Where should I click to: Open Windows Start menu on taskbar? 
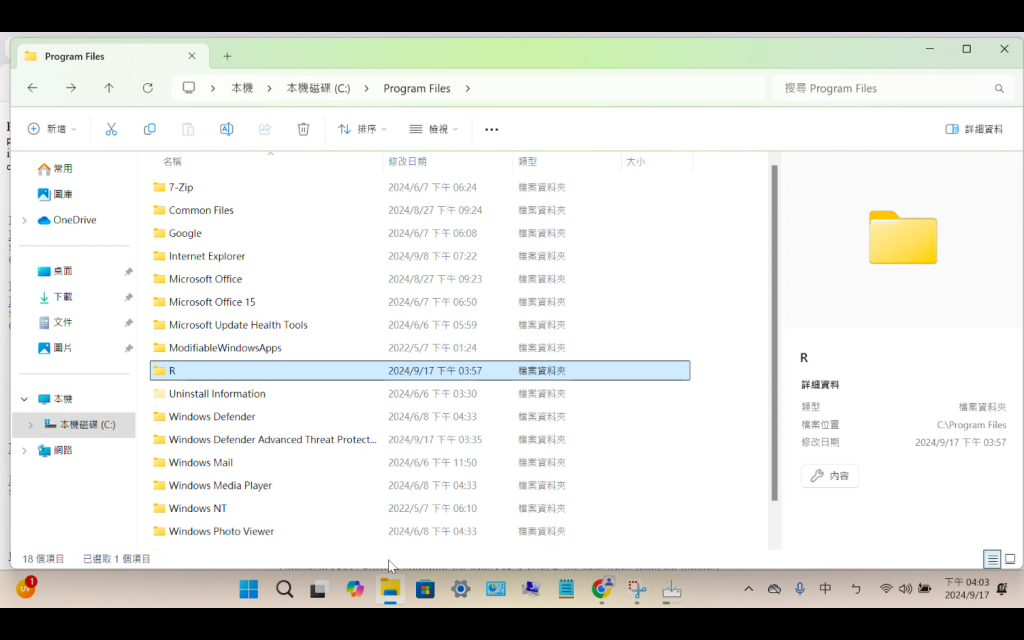point(249,589)
